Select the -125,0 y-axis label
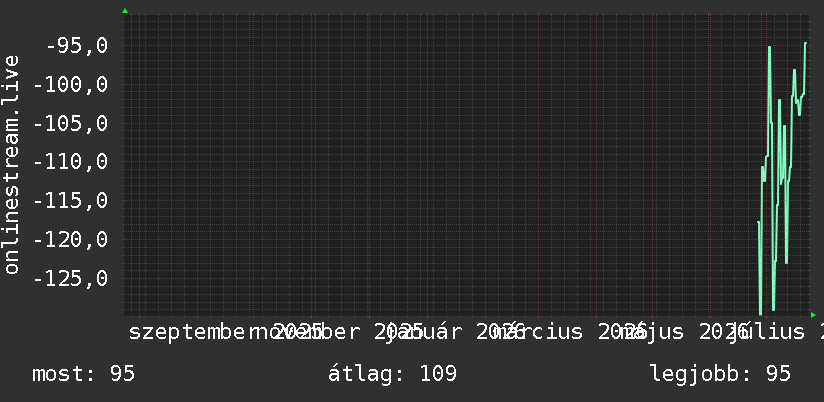Image resolution: width=824 pixels, height=402 pixels. point(71,279)
